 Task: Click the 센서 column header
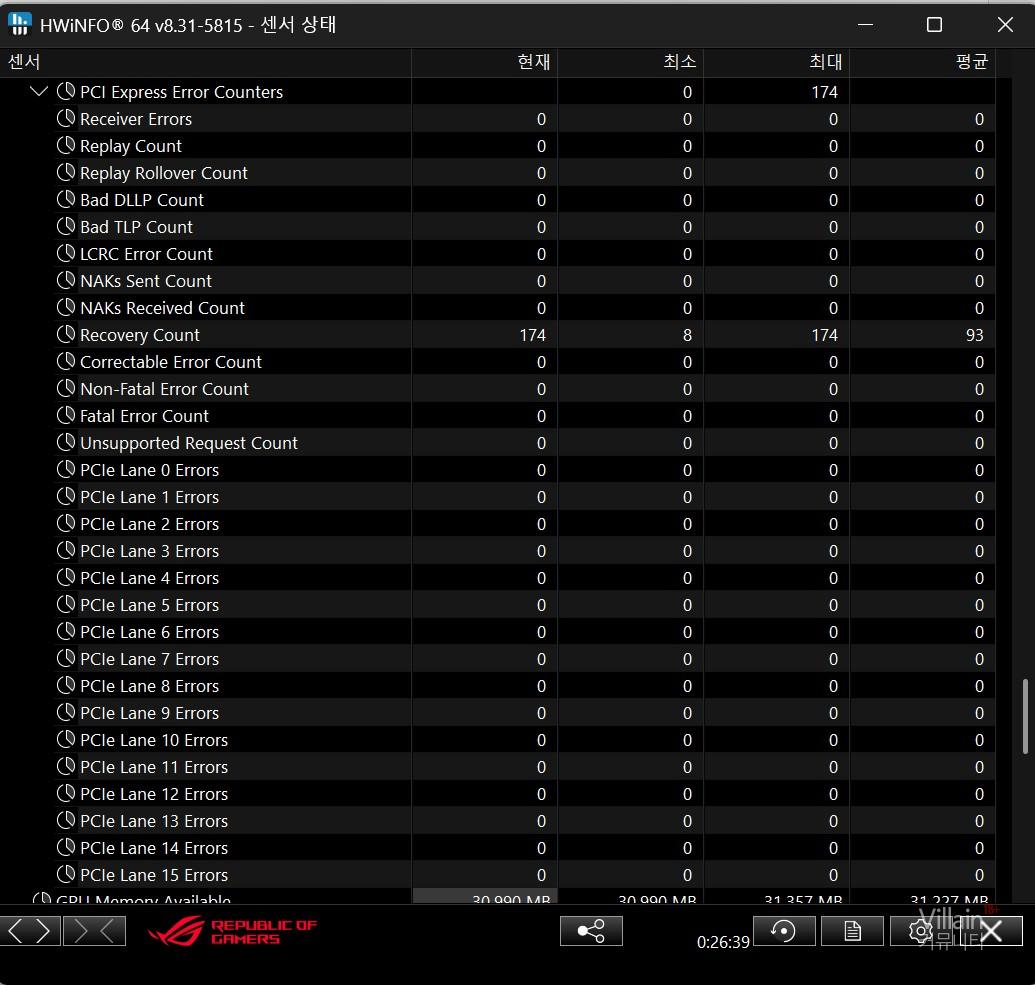pyautogui.click(x=205, y=62)
